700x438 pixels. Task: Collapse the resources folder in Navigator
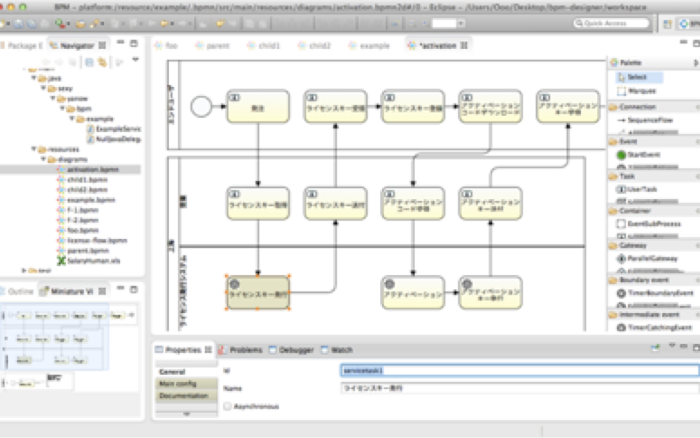point(31,148)
